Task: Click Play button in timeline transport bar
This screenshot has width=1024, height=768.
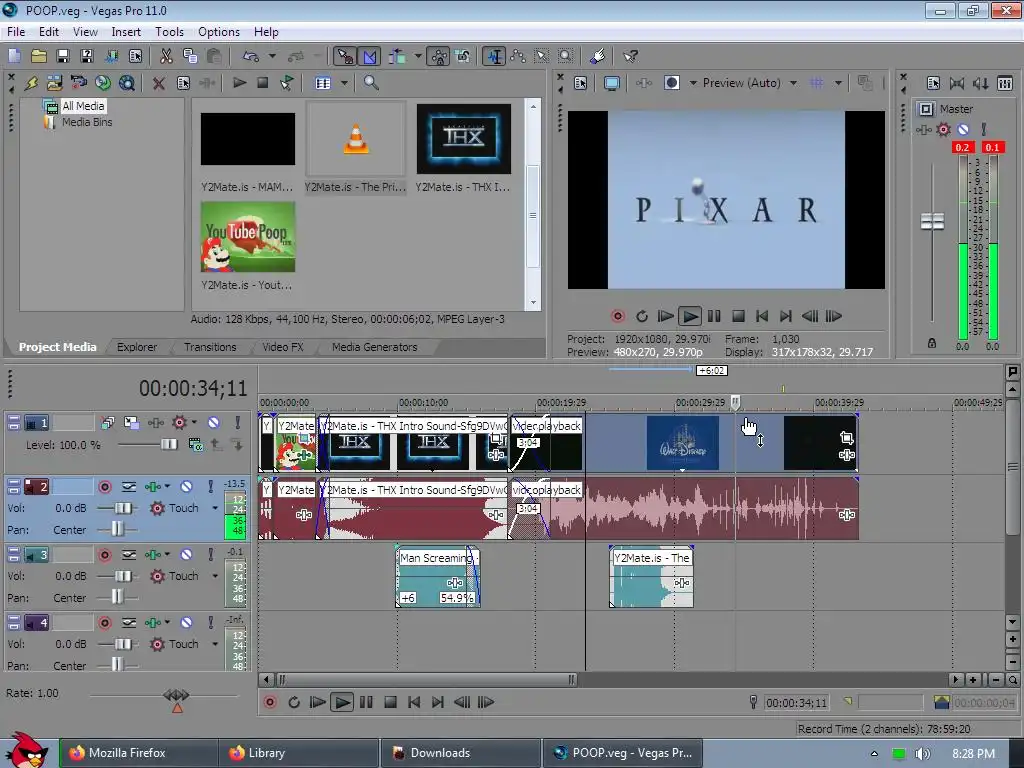Action: pos(342,702)
